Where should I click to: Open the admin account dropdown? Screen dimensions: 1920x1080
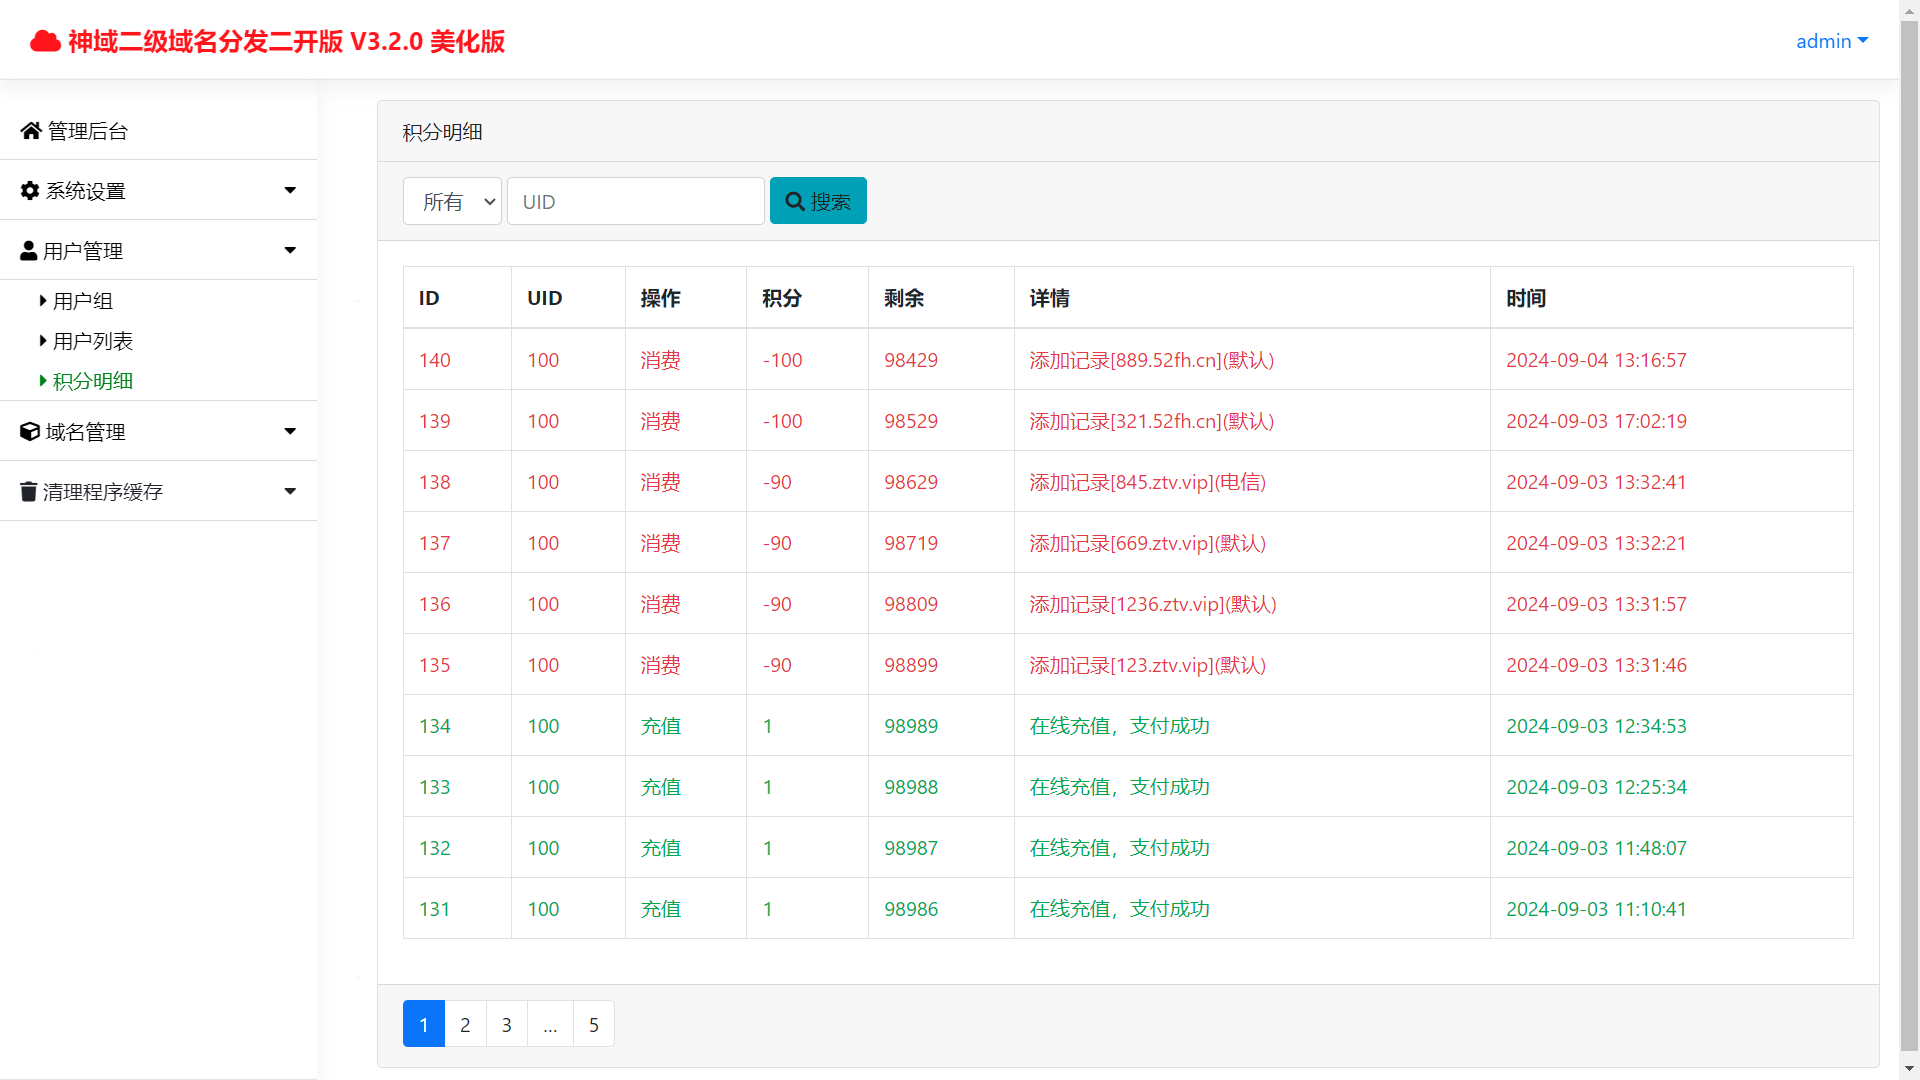[x=1831, y=41]
